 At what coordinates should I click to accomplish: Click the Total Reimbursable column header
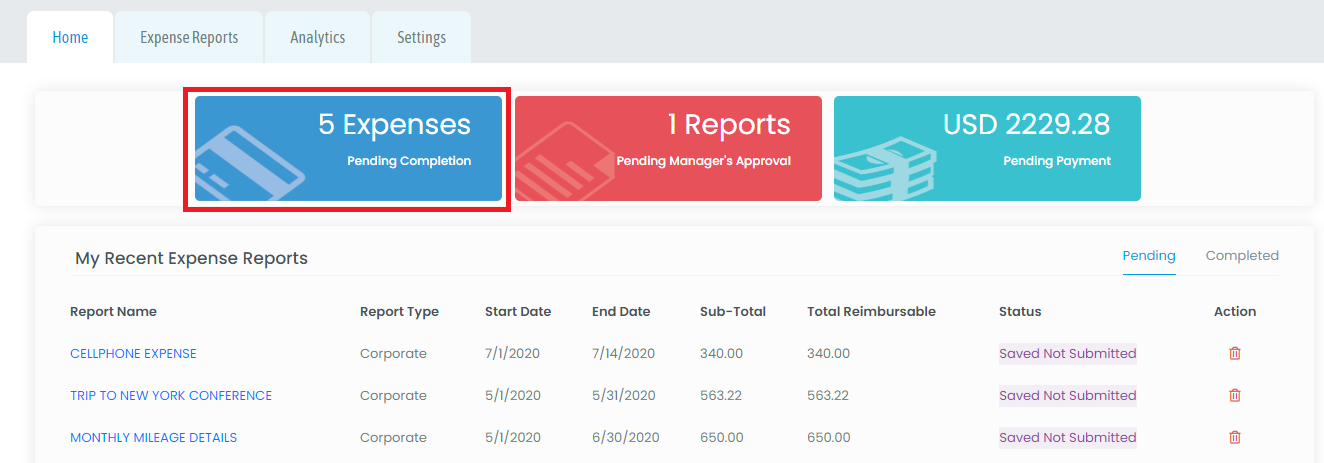[x=871, y=311]
